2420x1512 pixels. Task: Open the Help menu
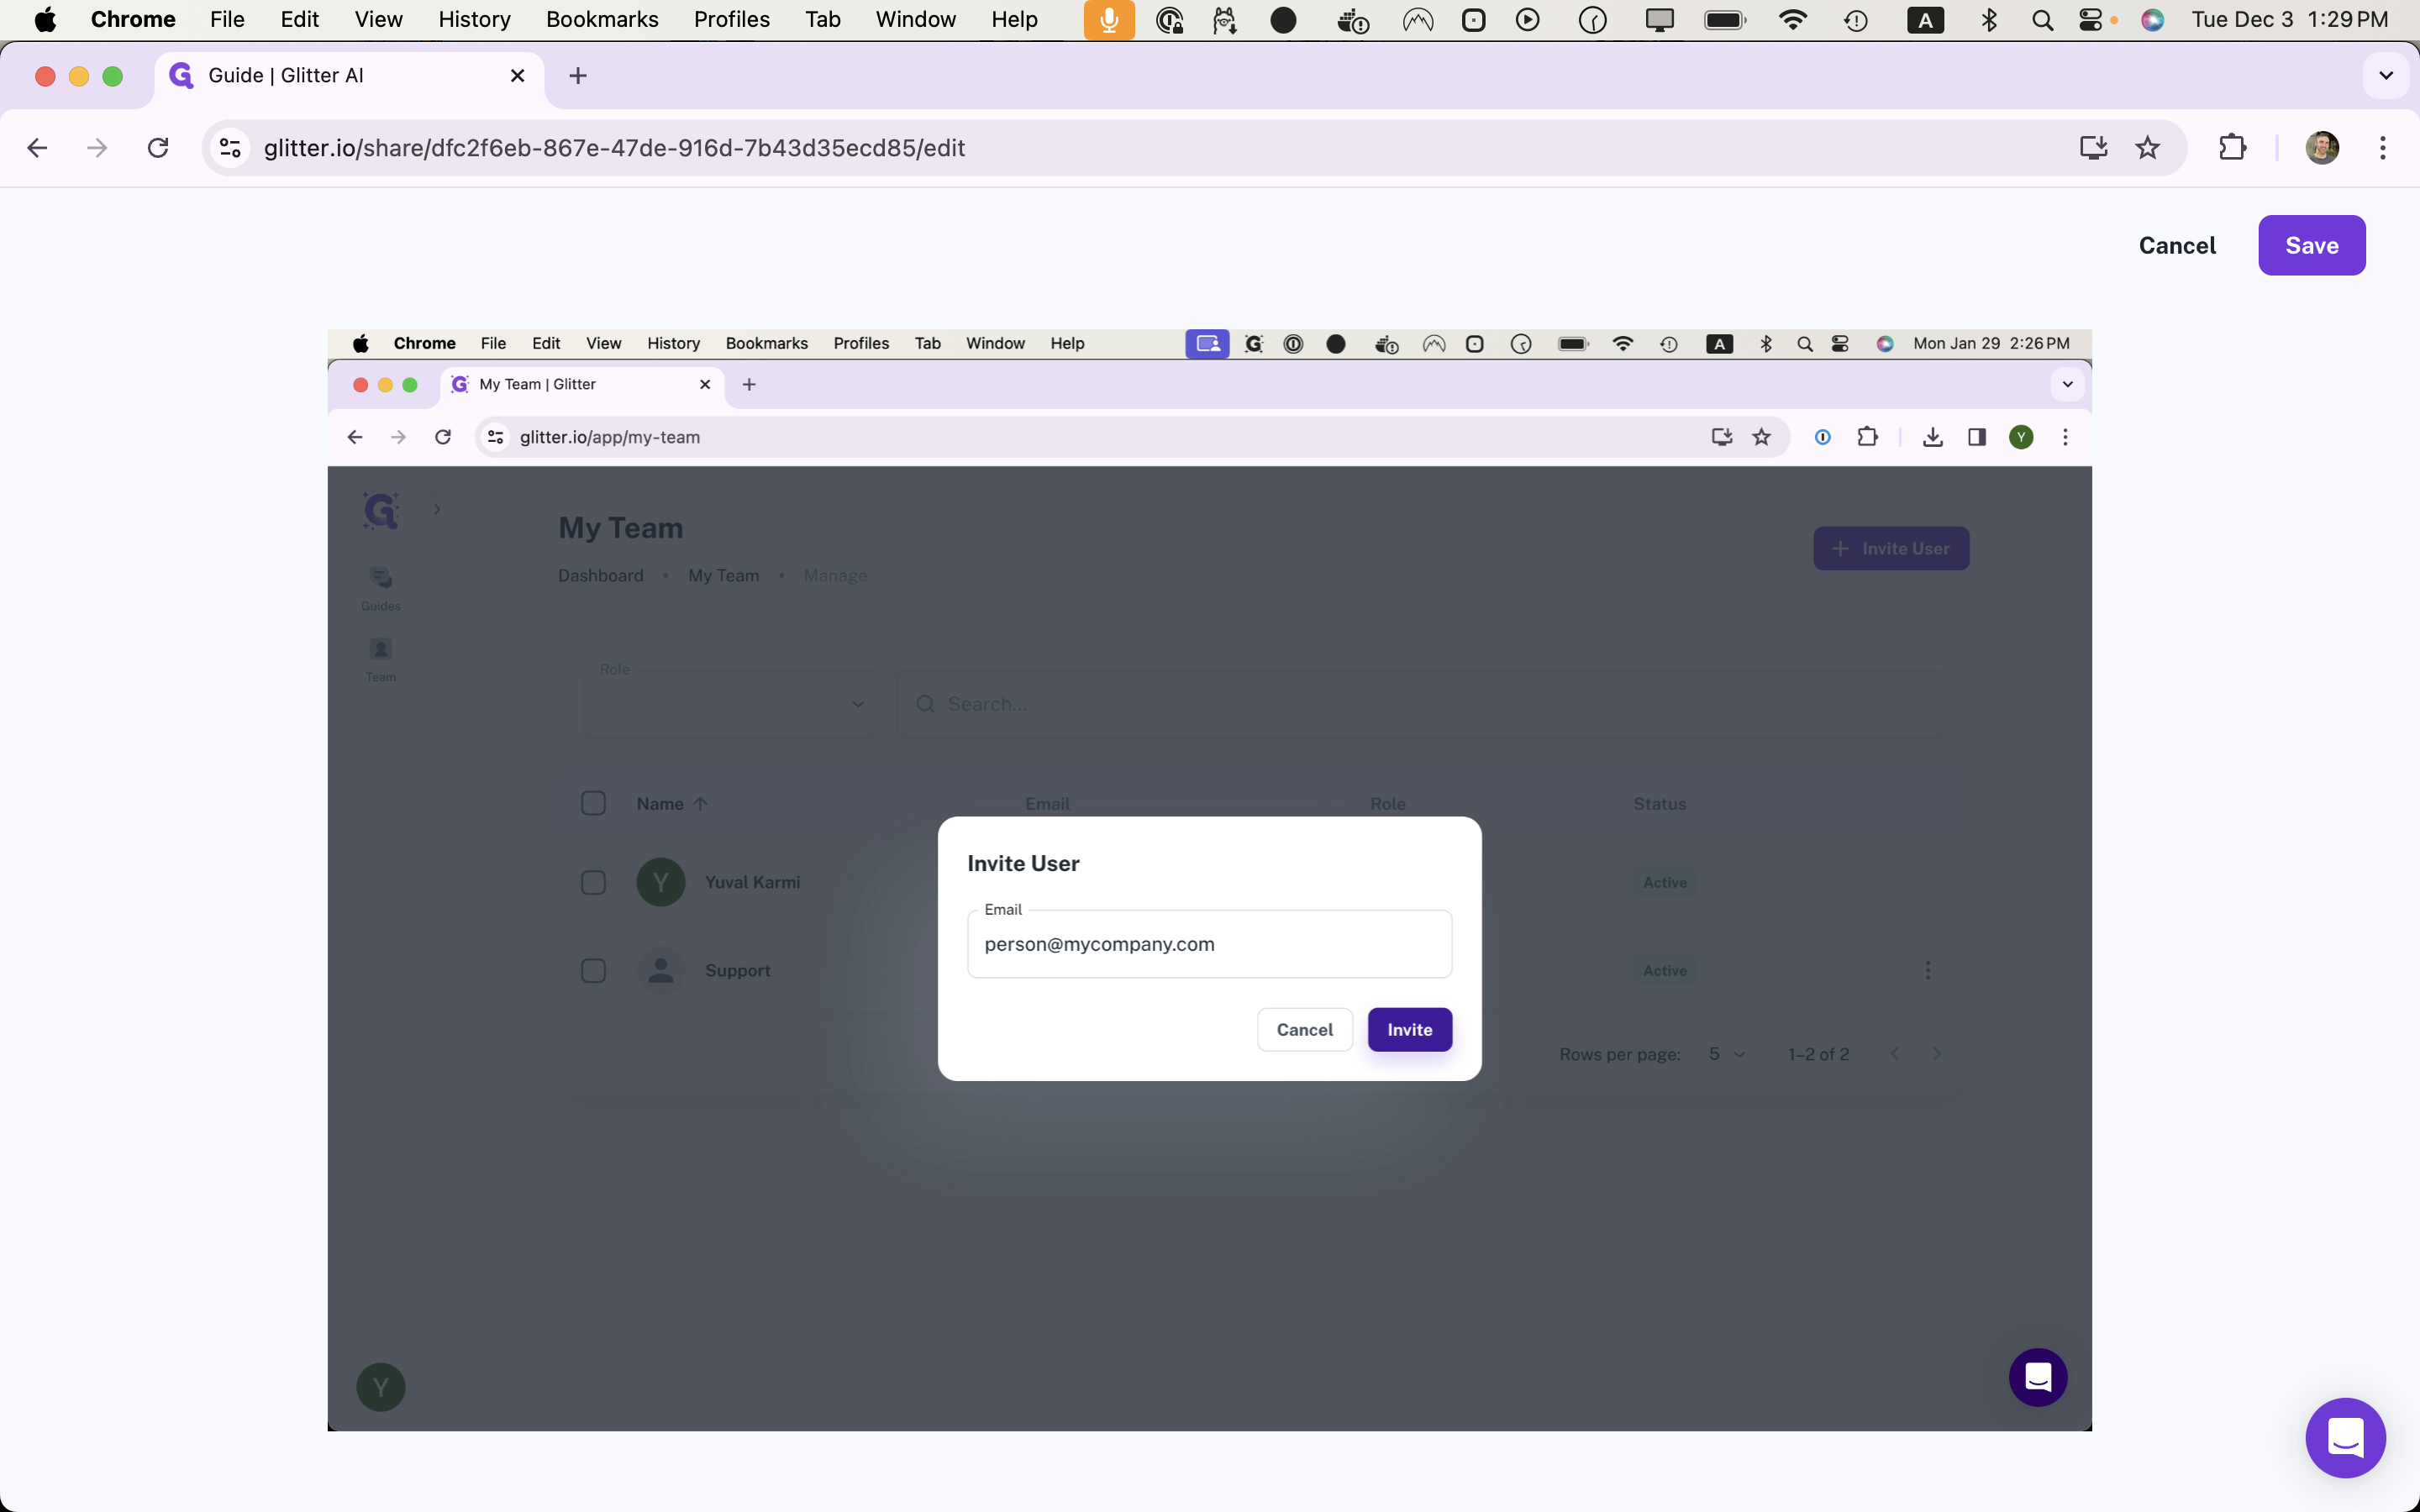point(1014,19)
